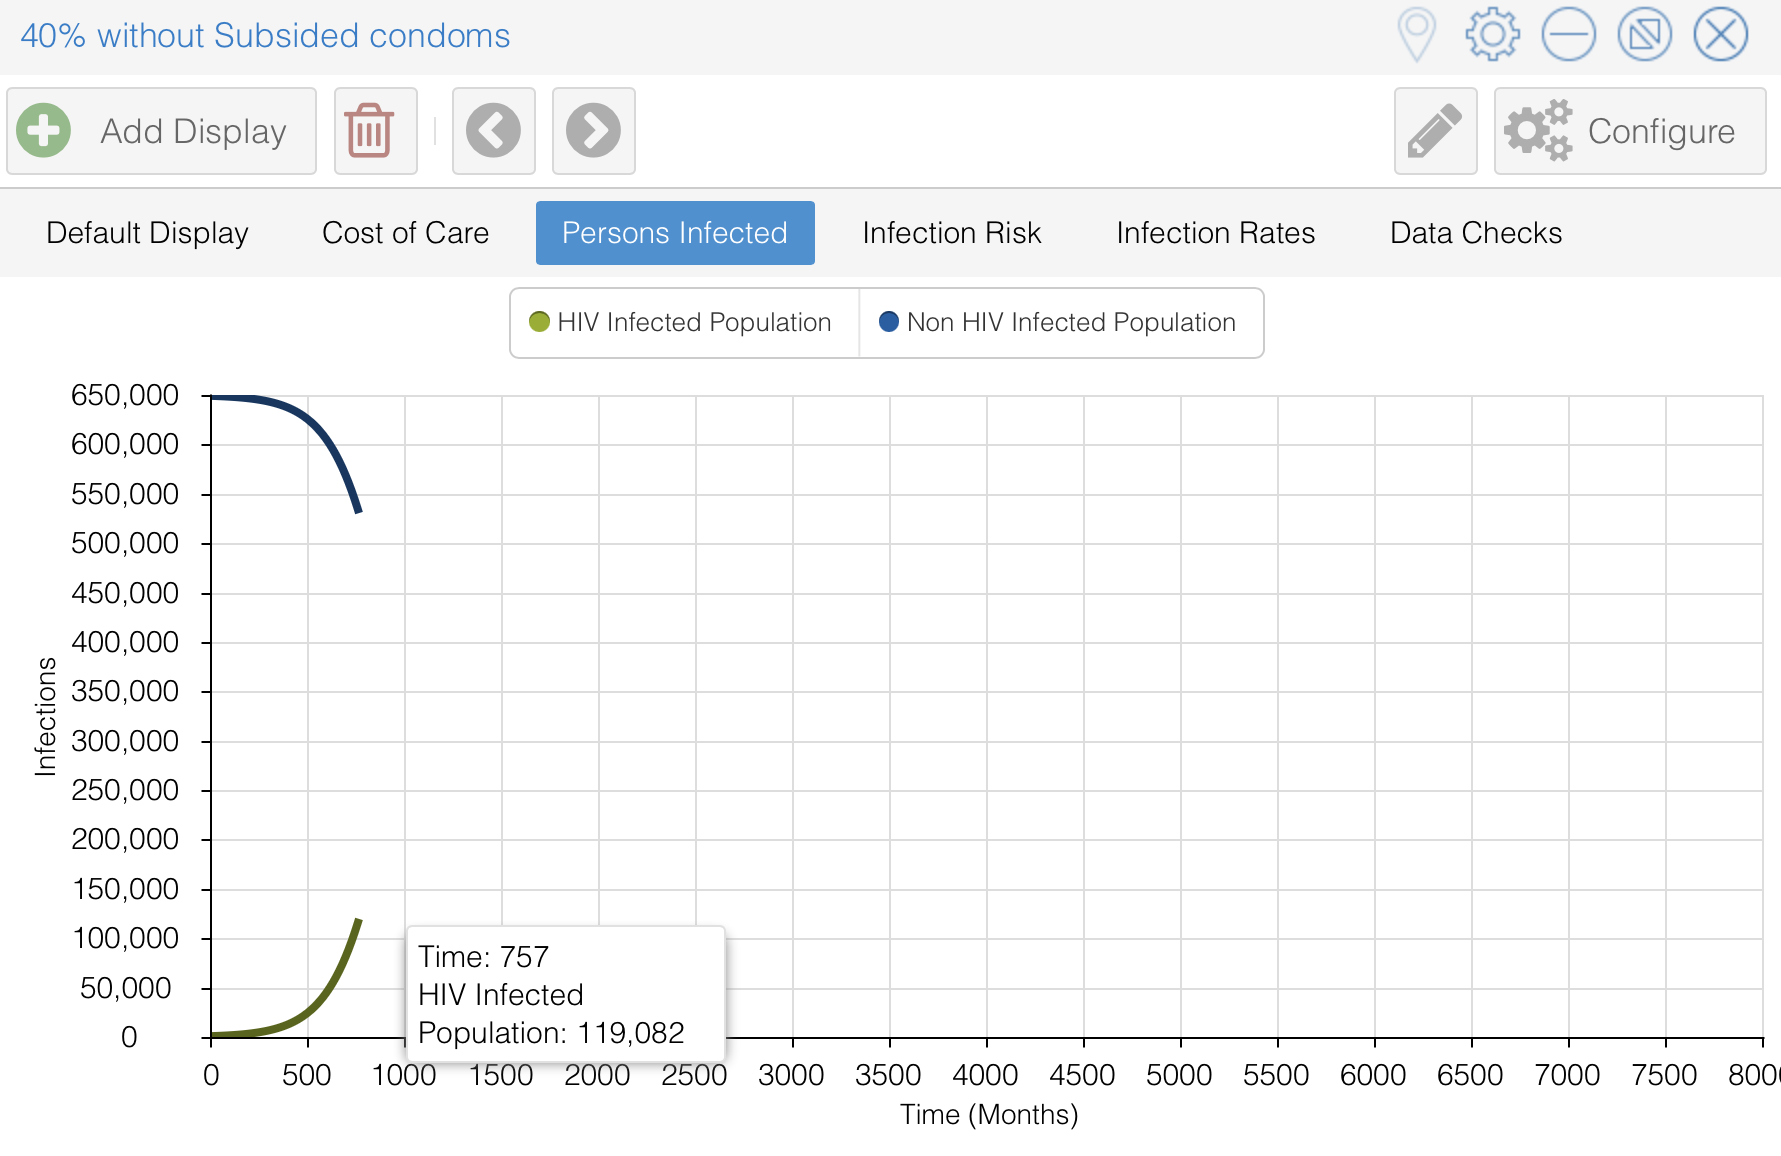The height and width of the screenshot is (1156, 1781).
Task: Open settings gear icon in title bar
Action: point(1492,35)
